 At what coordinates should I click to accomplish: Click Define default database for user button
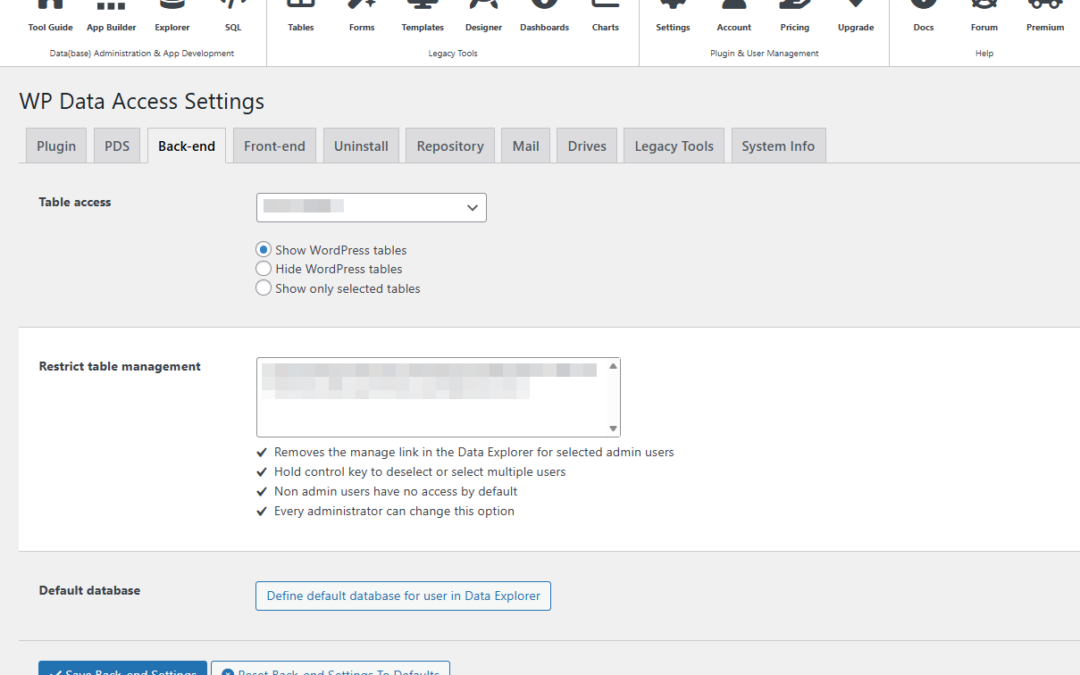tap(403, 596)
